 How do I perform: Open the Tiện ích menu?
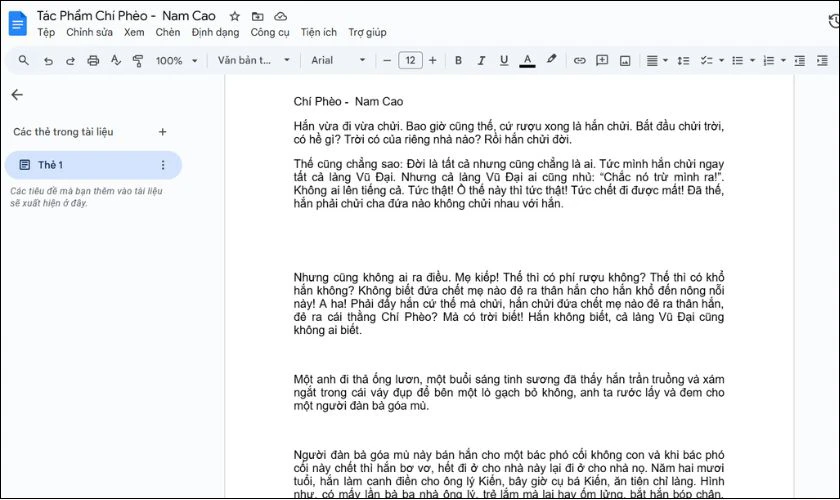tap(319, 32)
